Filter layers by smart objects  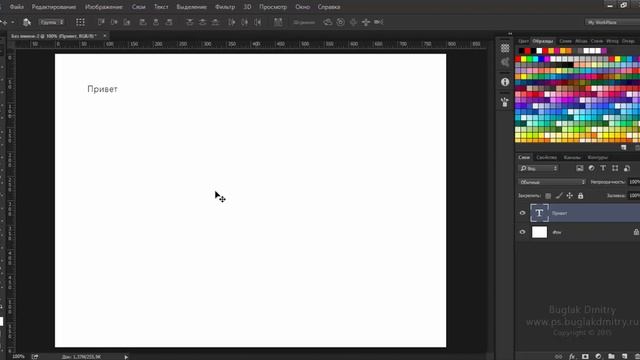(x=627, y=168)
